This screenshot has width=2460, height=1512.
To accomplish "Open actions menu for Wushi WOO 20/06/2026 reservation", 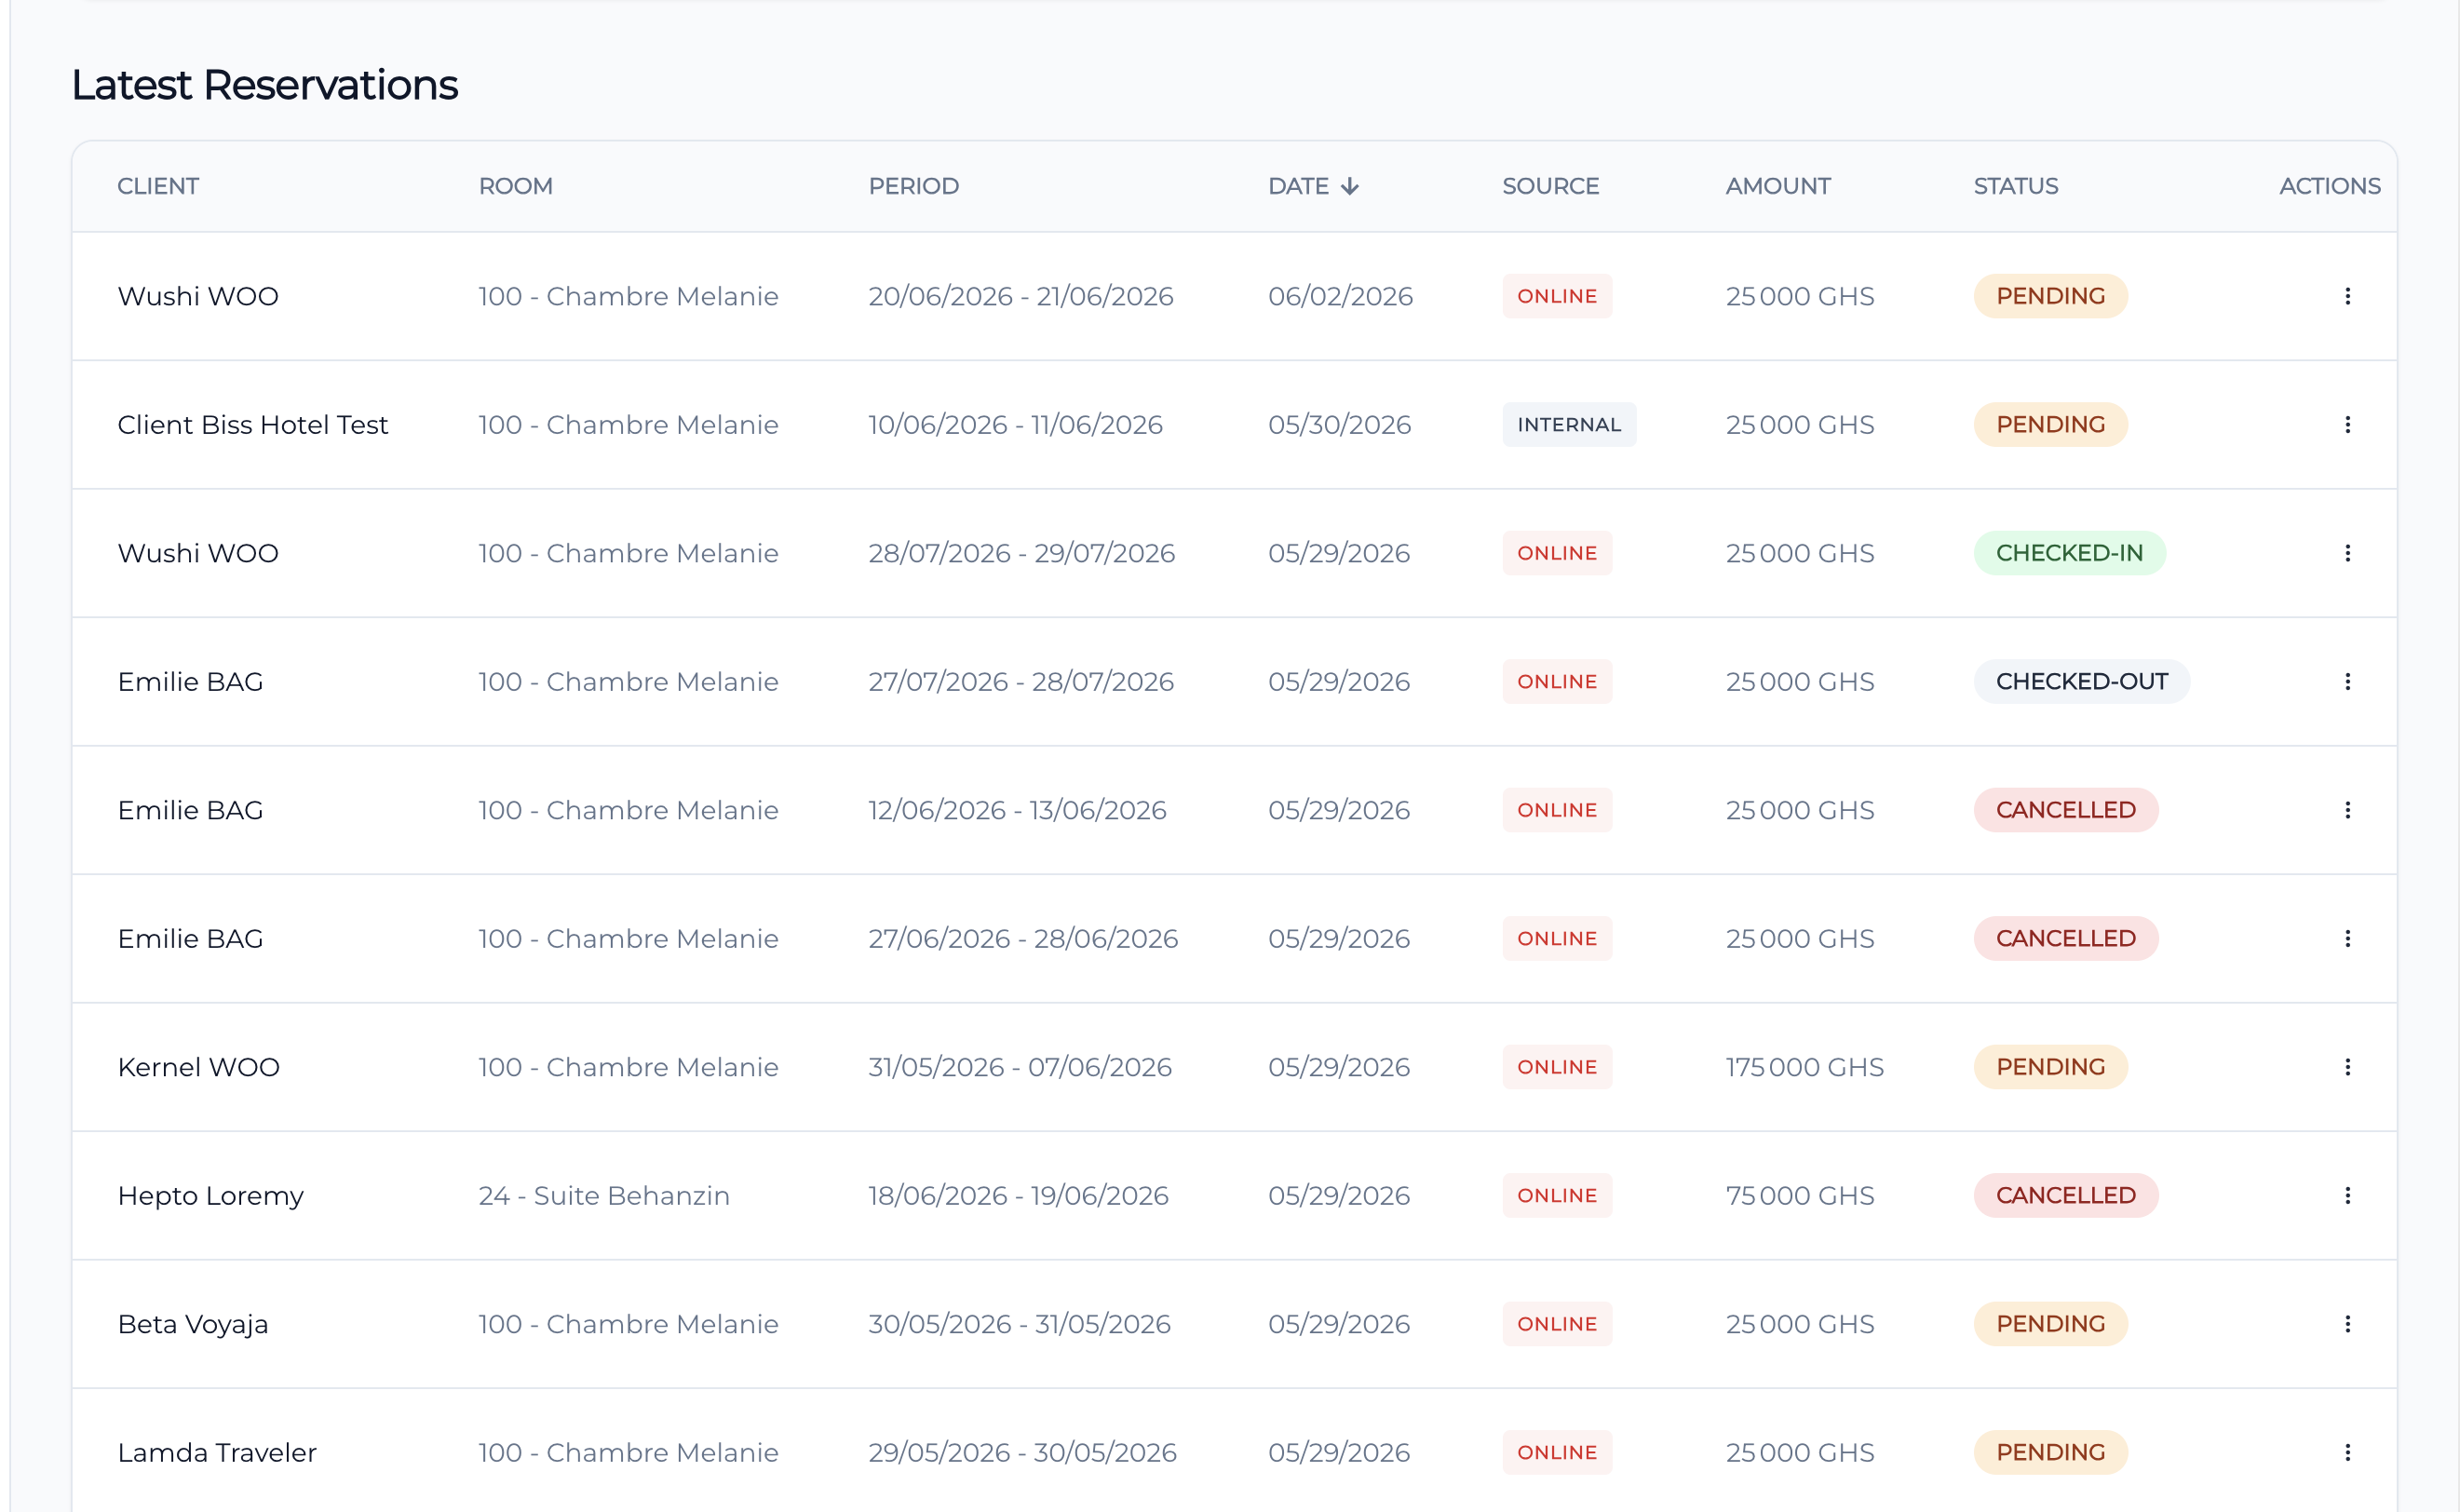I will pyautogui.click(x=2347, y=296).
